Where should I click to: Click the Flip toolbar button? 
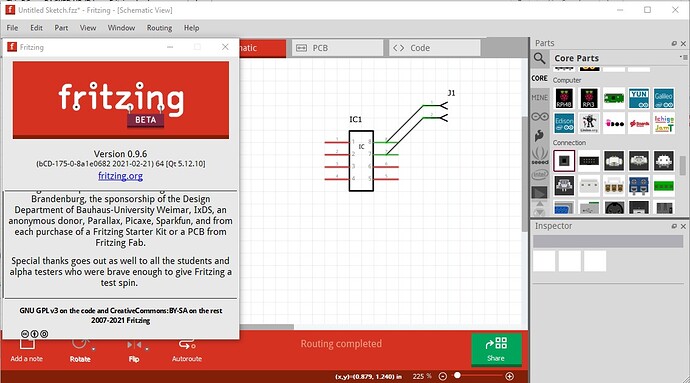click(x=134, y=351)
